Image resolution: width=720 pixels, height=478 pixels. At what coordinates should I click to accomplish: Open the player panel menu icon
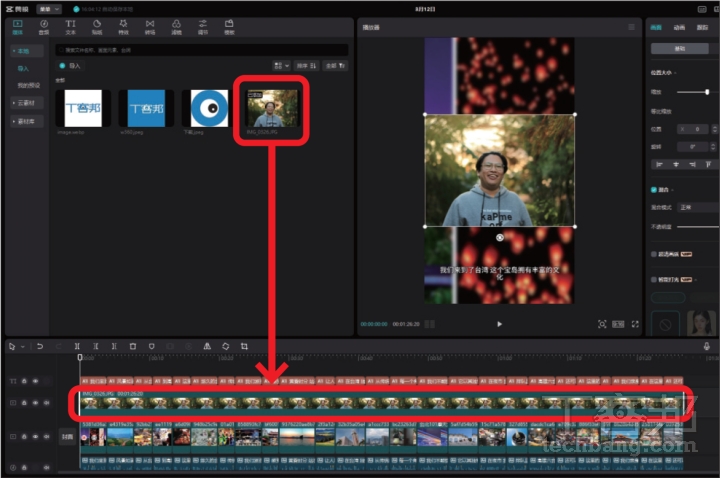(x=631, y=27)
